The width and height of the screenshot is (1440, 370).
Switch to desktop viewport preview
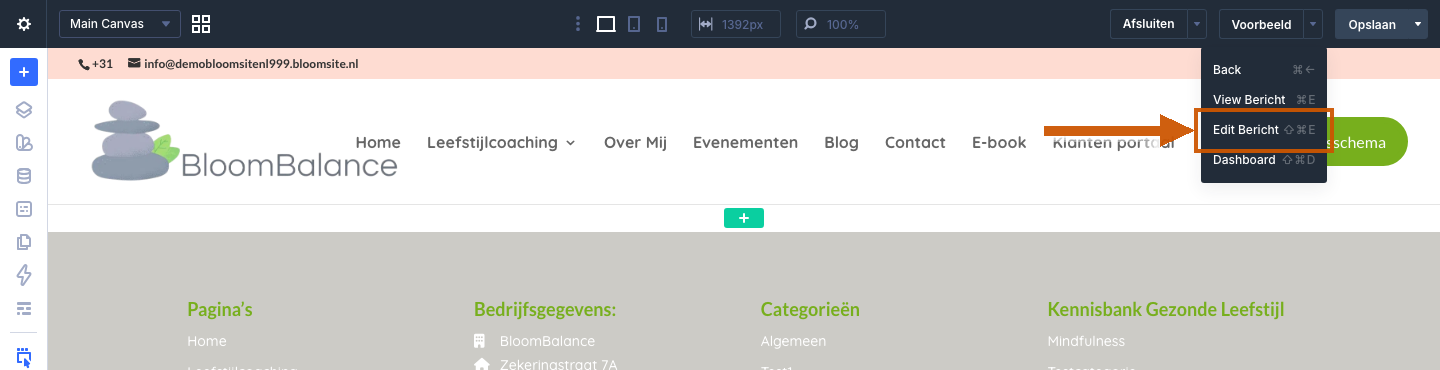tap(605, 24)
